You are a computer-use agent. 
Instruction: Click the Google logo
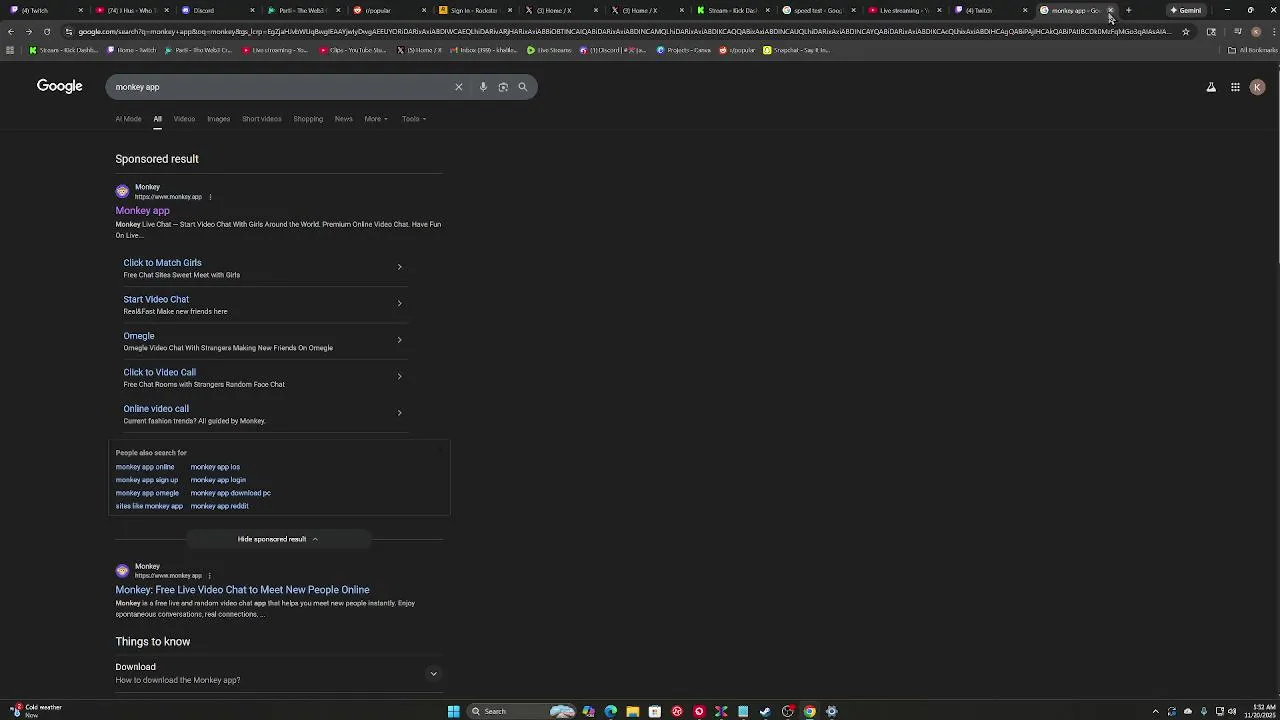(x=60, y=86)
